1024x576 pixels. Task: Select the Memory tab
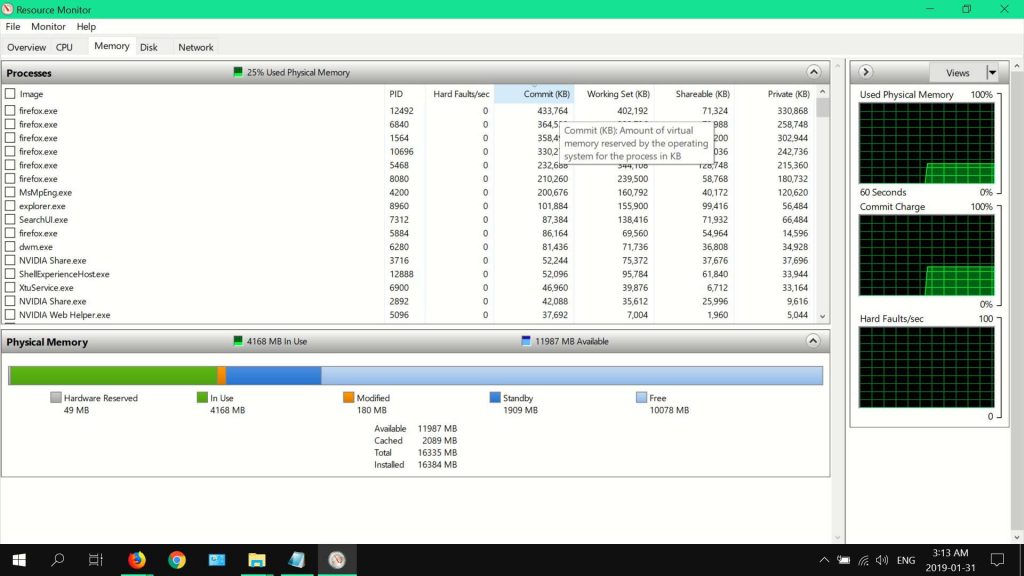pyautogui.click(x=112, y=46)
